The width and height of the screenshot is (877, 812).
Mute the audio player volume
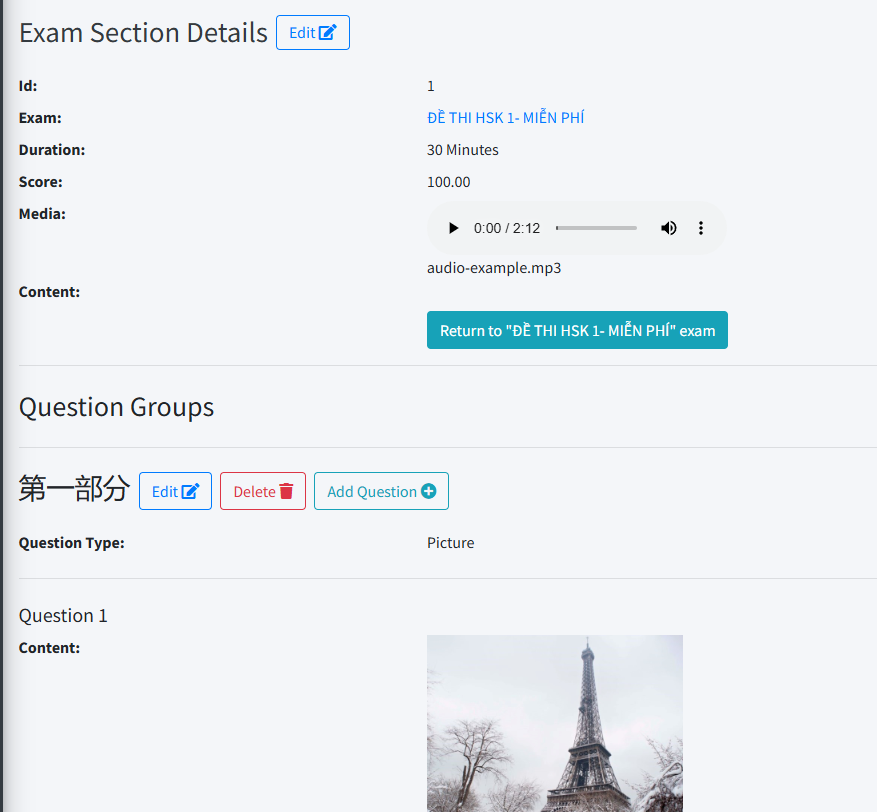point(668,228)
